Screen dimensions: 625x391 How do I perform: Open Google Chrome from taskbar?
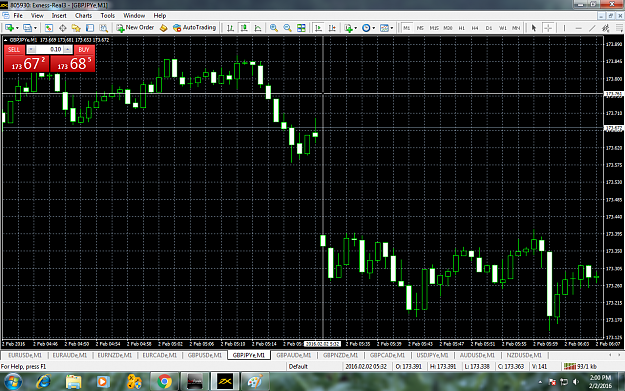point(164,382)
